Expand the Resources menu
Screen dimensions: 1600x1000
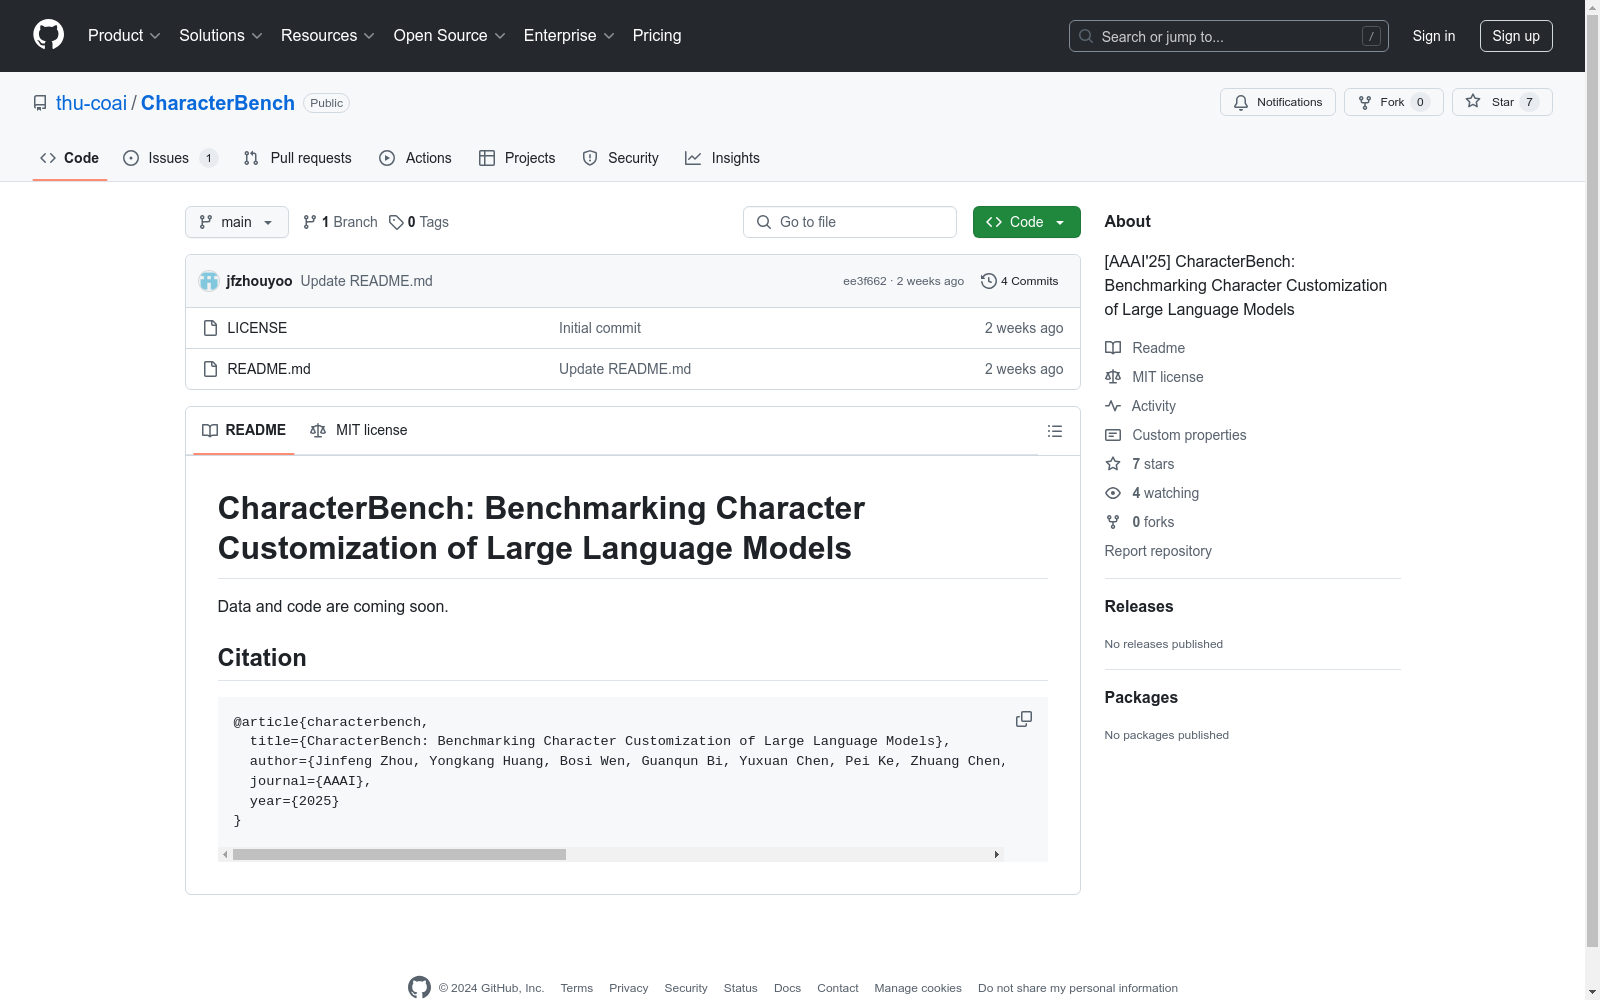[x=328, y=35]
